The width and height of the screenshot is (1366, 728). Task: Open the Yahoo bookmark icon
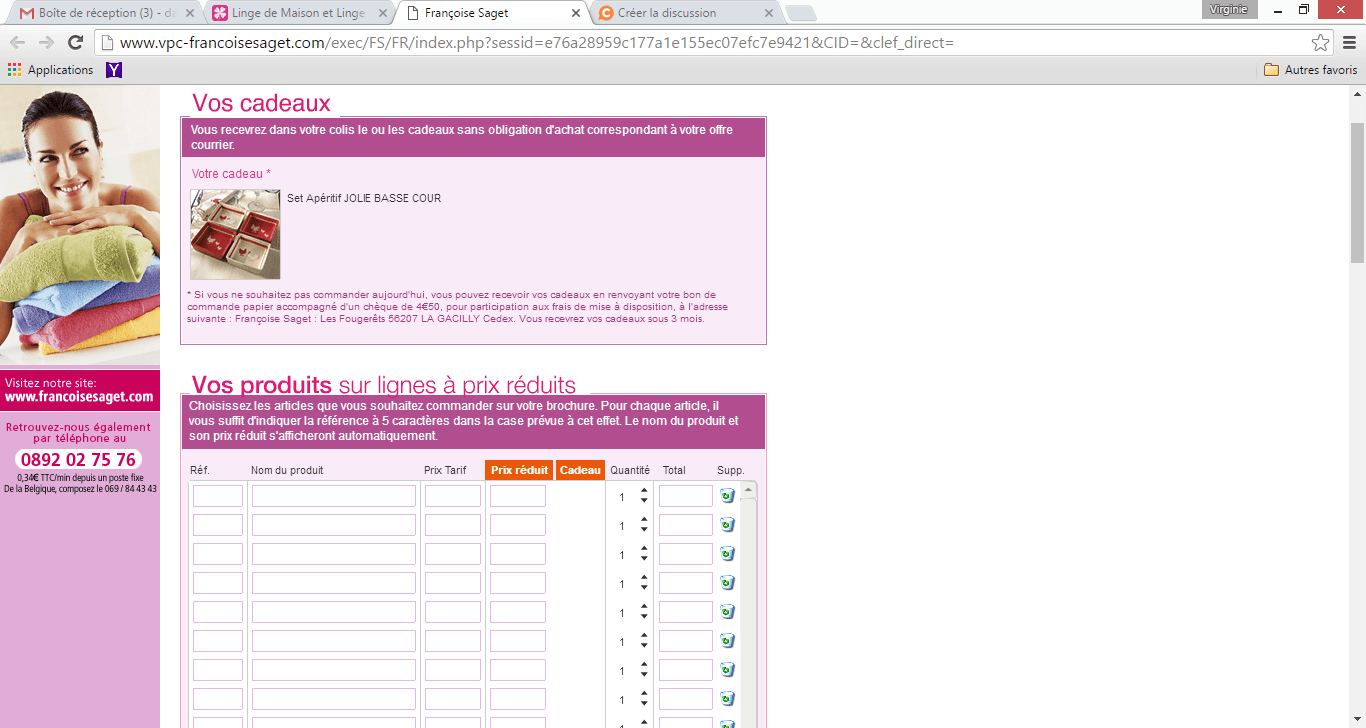click(x=114, y=70)
